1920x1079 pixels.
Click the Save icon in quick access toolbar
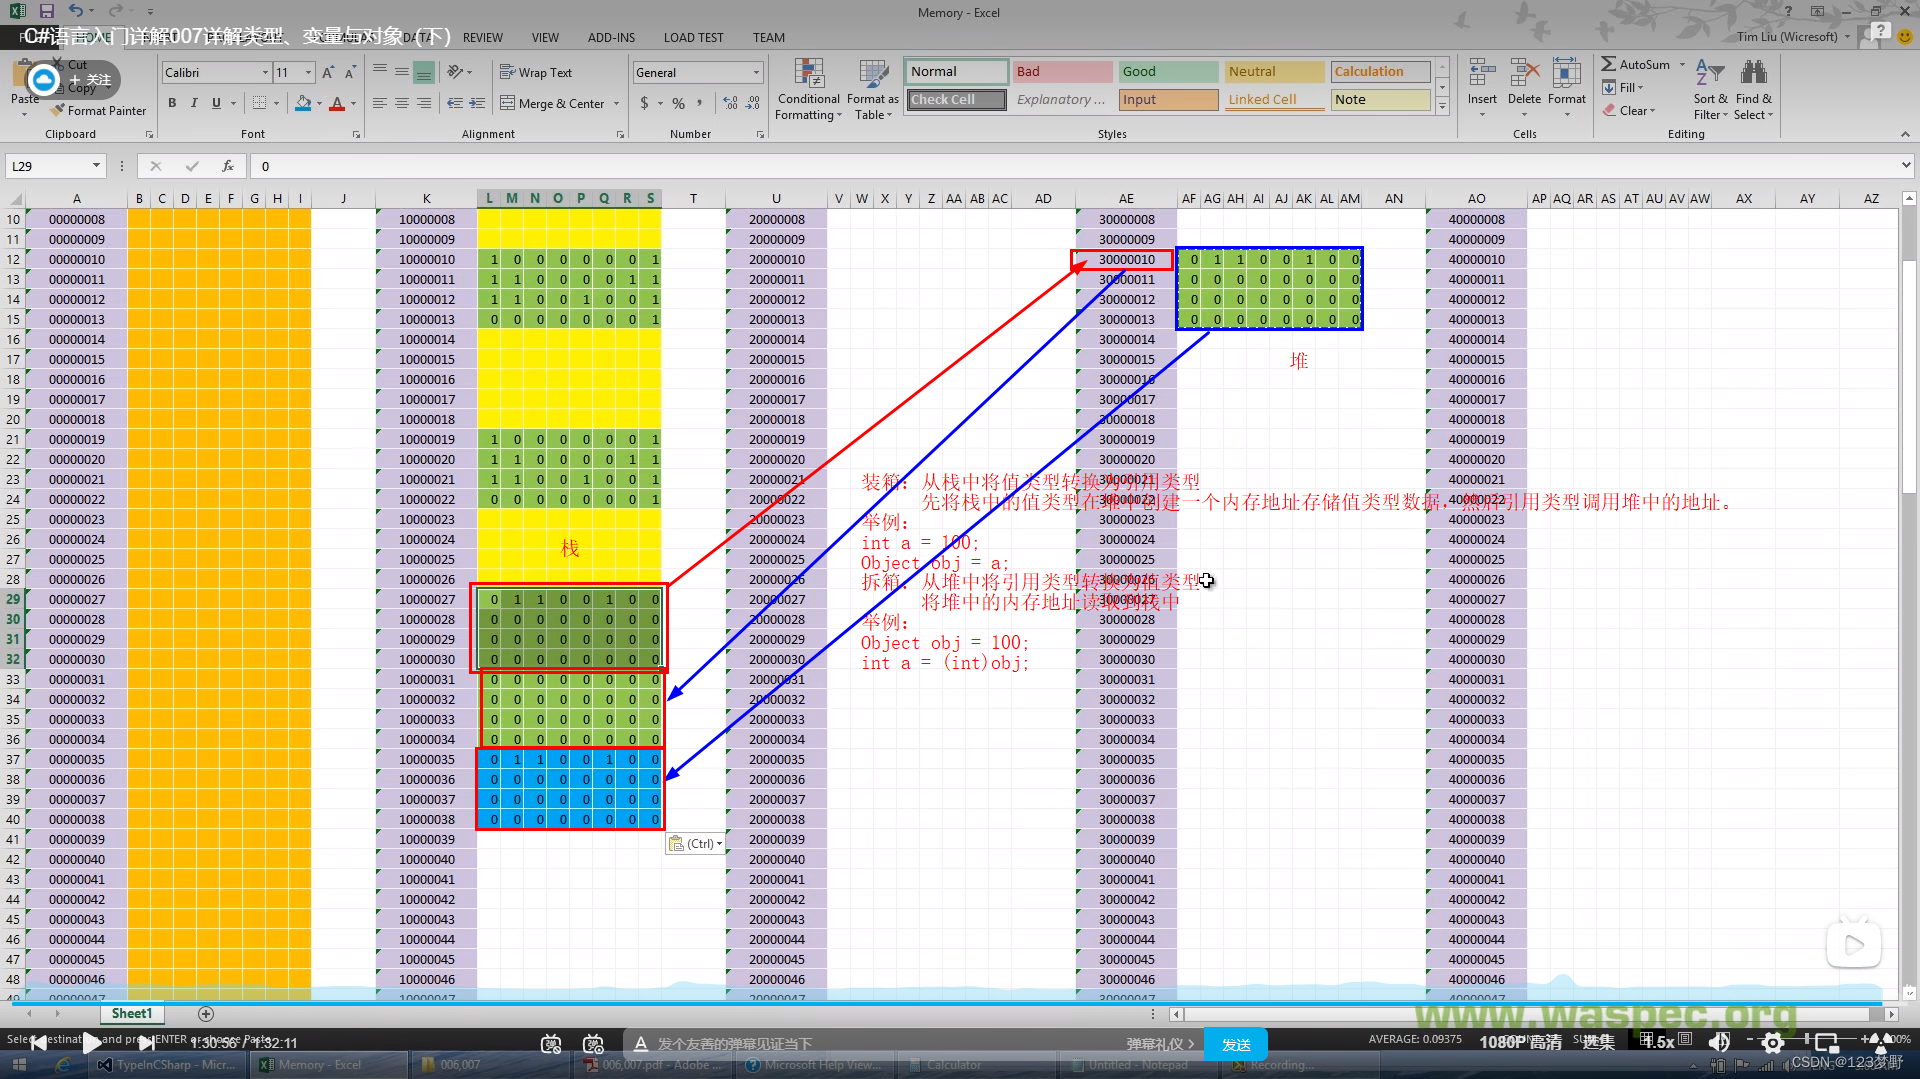click(46, 12)
